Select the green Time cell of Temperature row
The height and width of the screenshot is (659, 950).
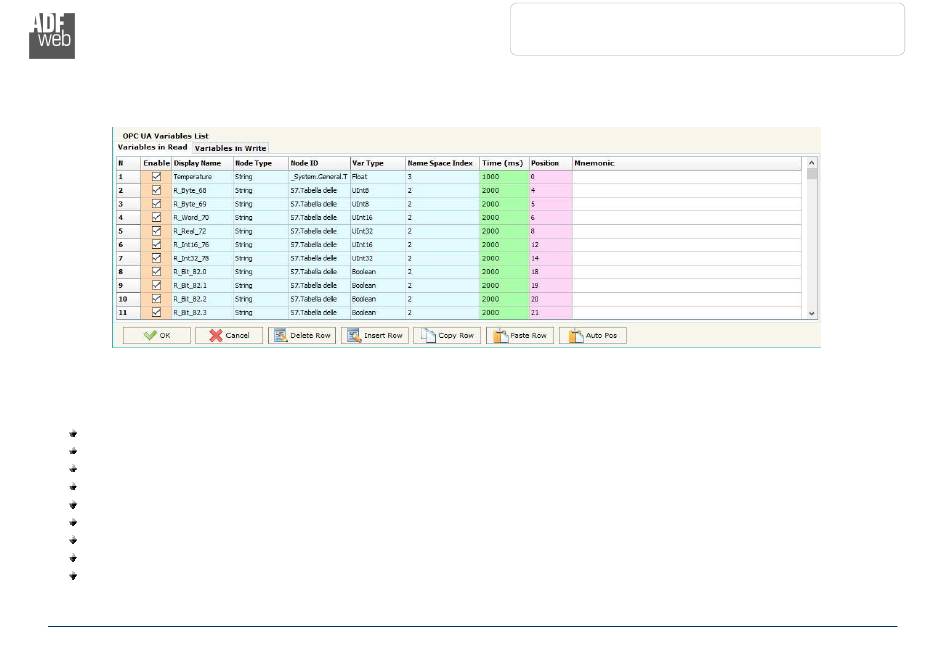pyautogui.click(x=503, y=176)
